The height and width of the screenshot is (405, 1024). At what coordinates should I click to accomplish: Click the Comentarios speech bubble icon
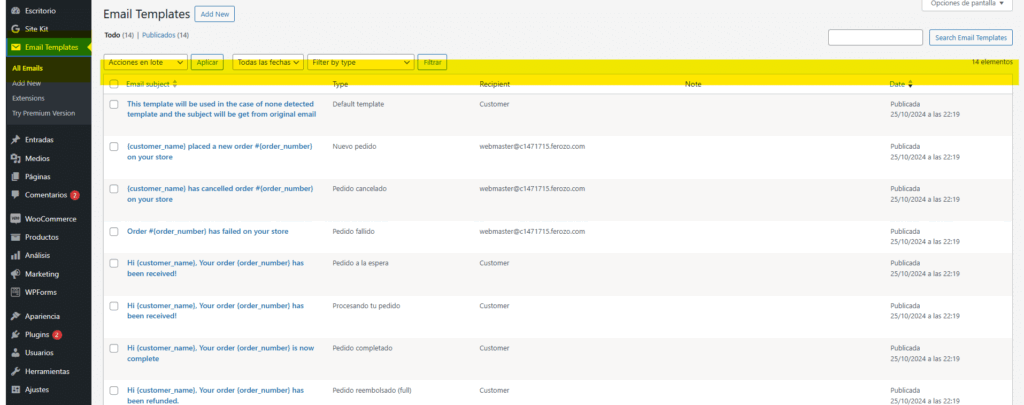16,195
